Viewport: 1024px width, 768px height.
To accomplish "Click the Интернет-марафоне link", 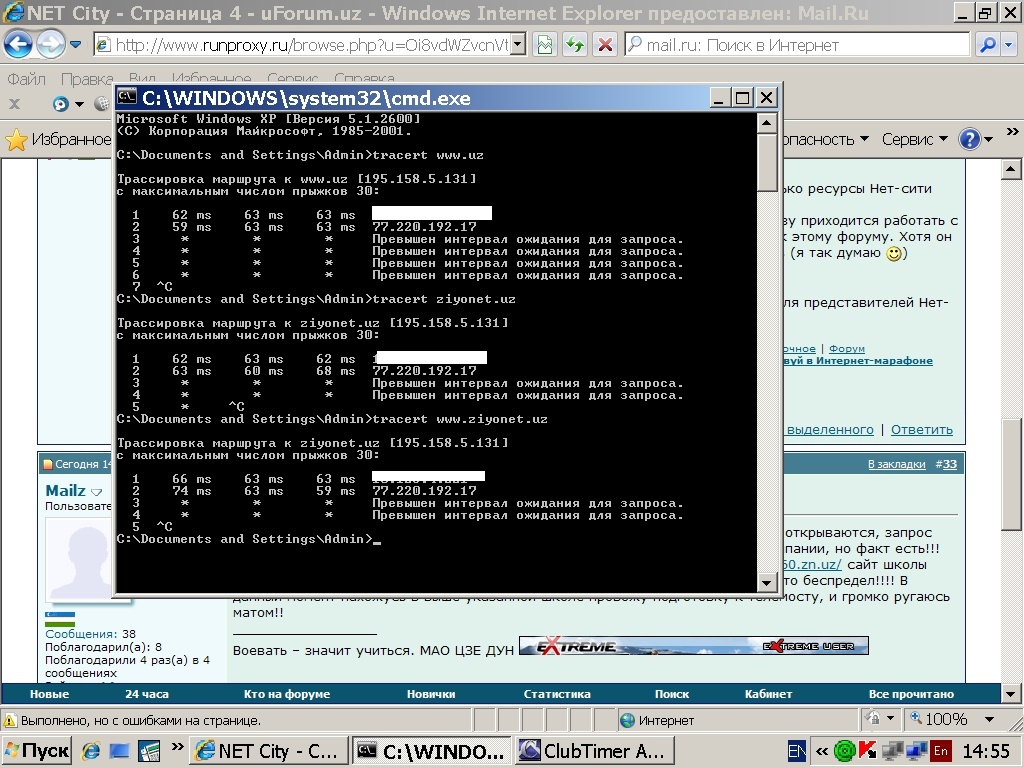I will 874,360.
